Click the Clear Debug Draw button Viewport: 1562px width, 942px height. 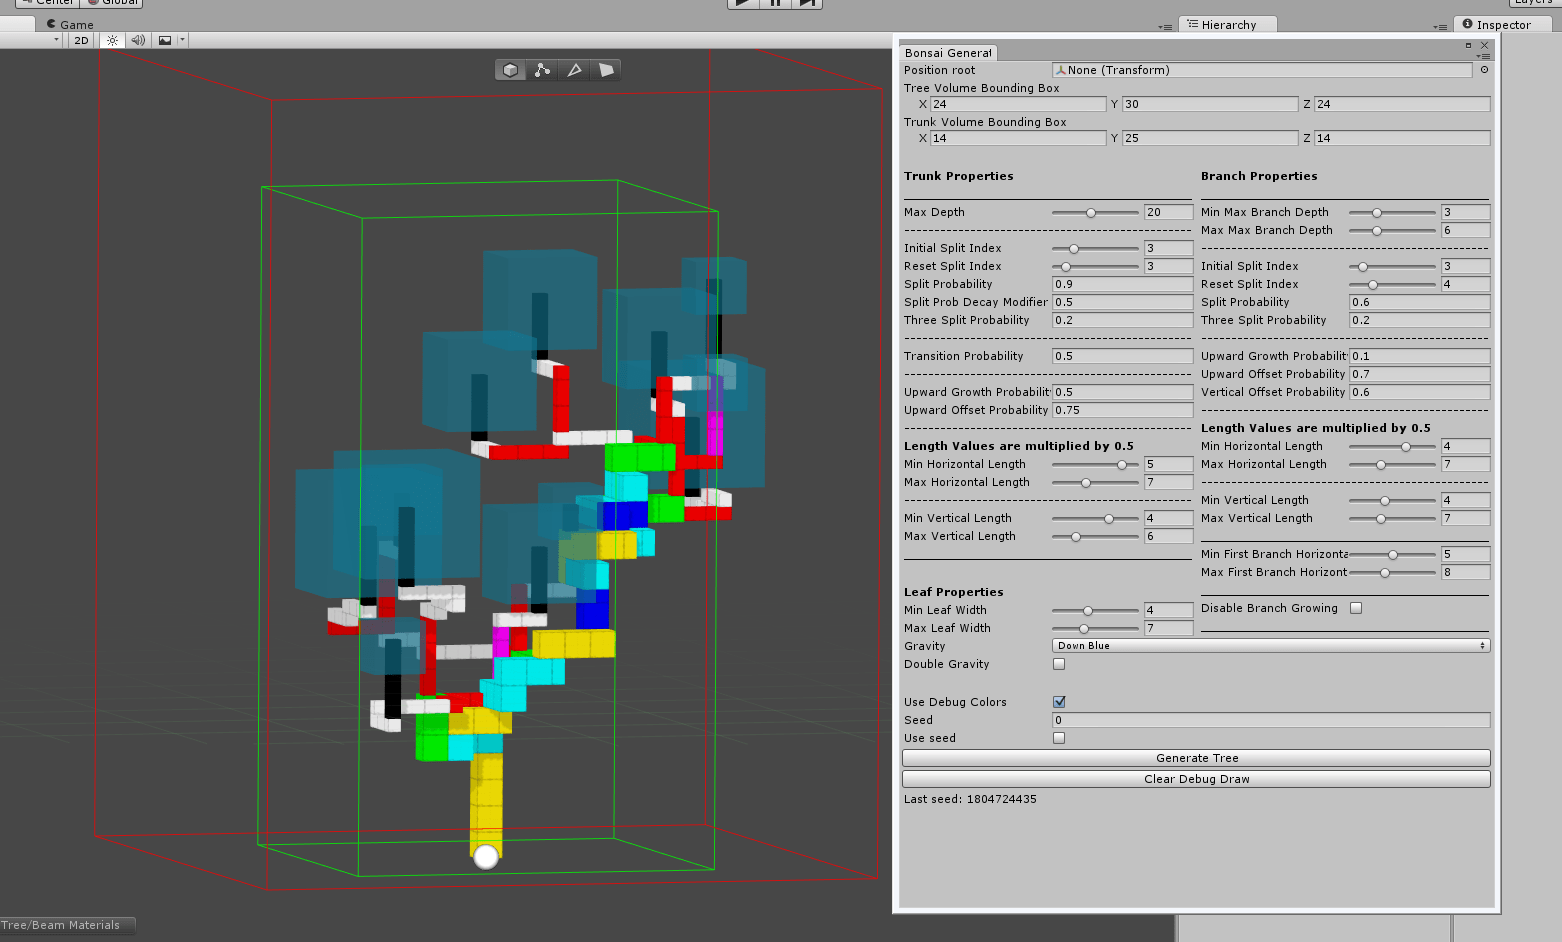click(1196, 779)
